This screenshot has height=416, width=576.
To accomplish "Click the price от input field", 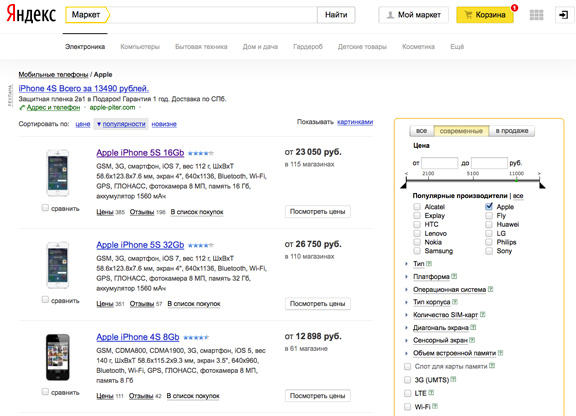I will click(x=440, y=163).
